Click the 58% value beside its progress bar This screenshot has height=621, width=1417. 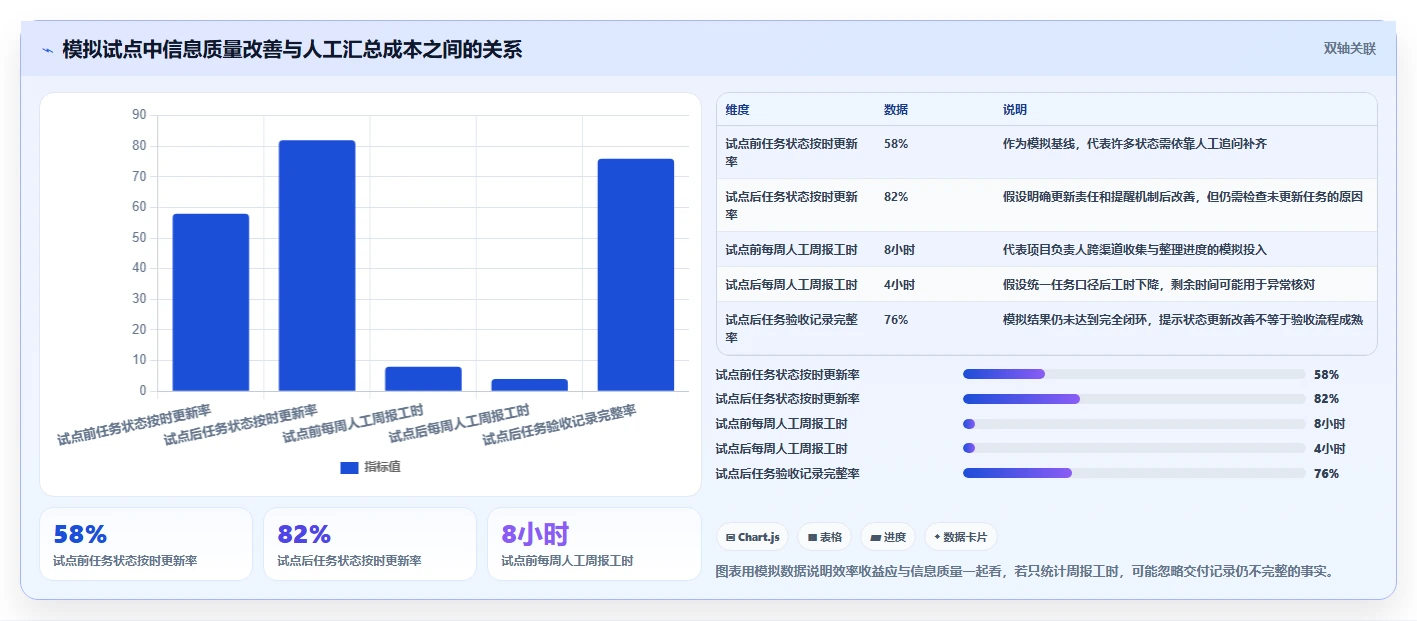tap(1326, 374)
